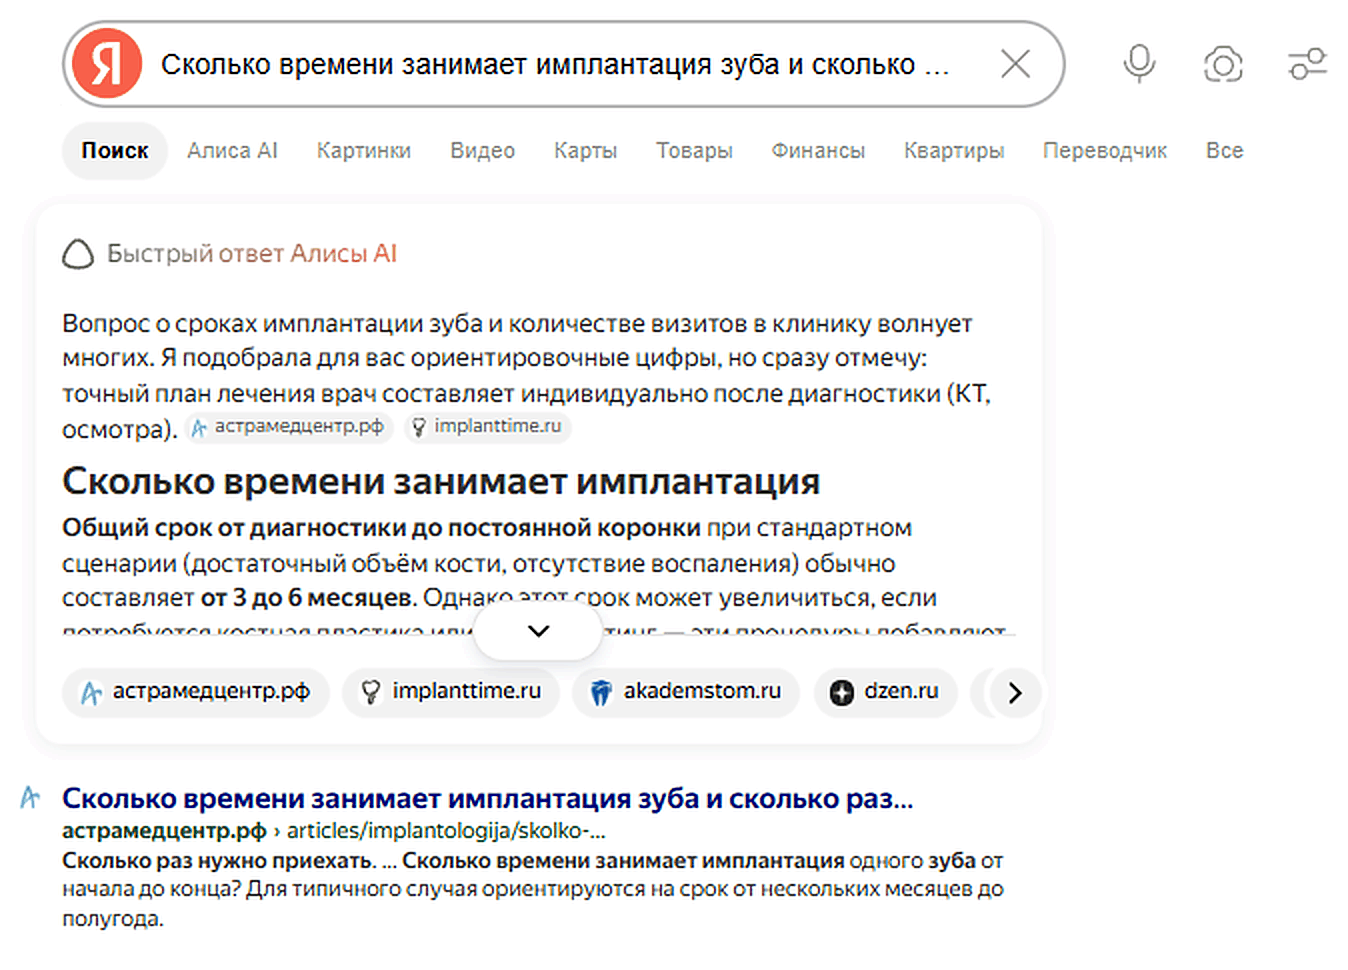Open inline source астрамедцентр.рф citation

287,427
